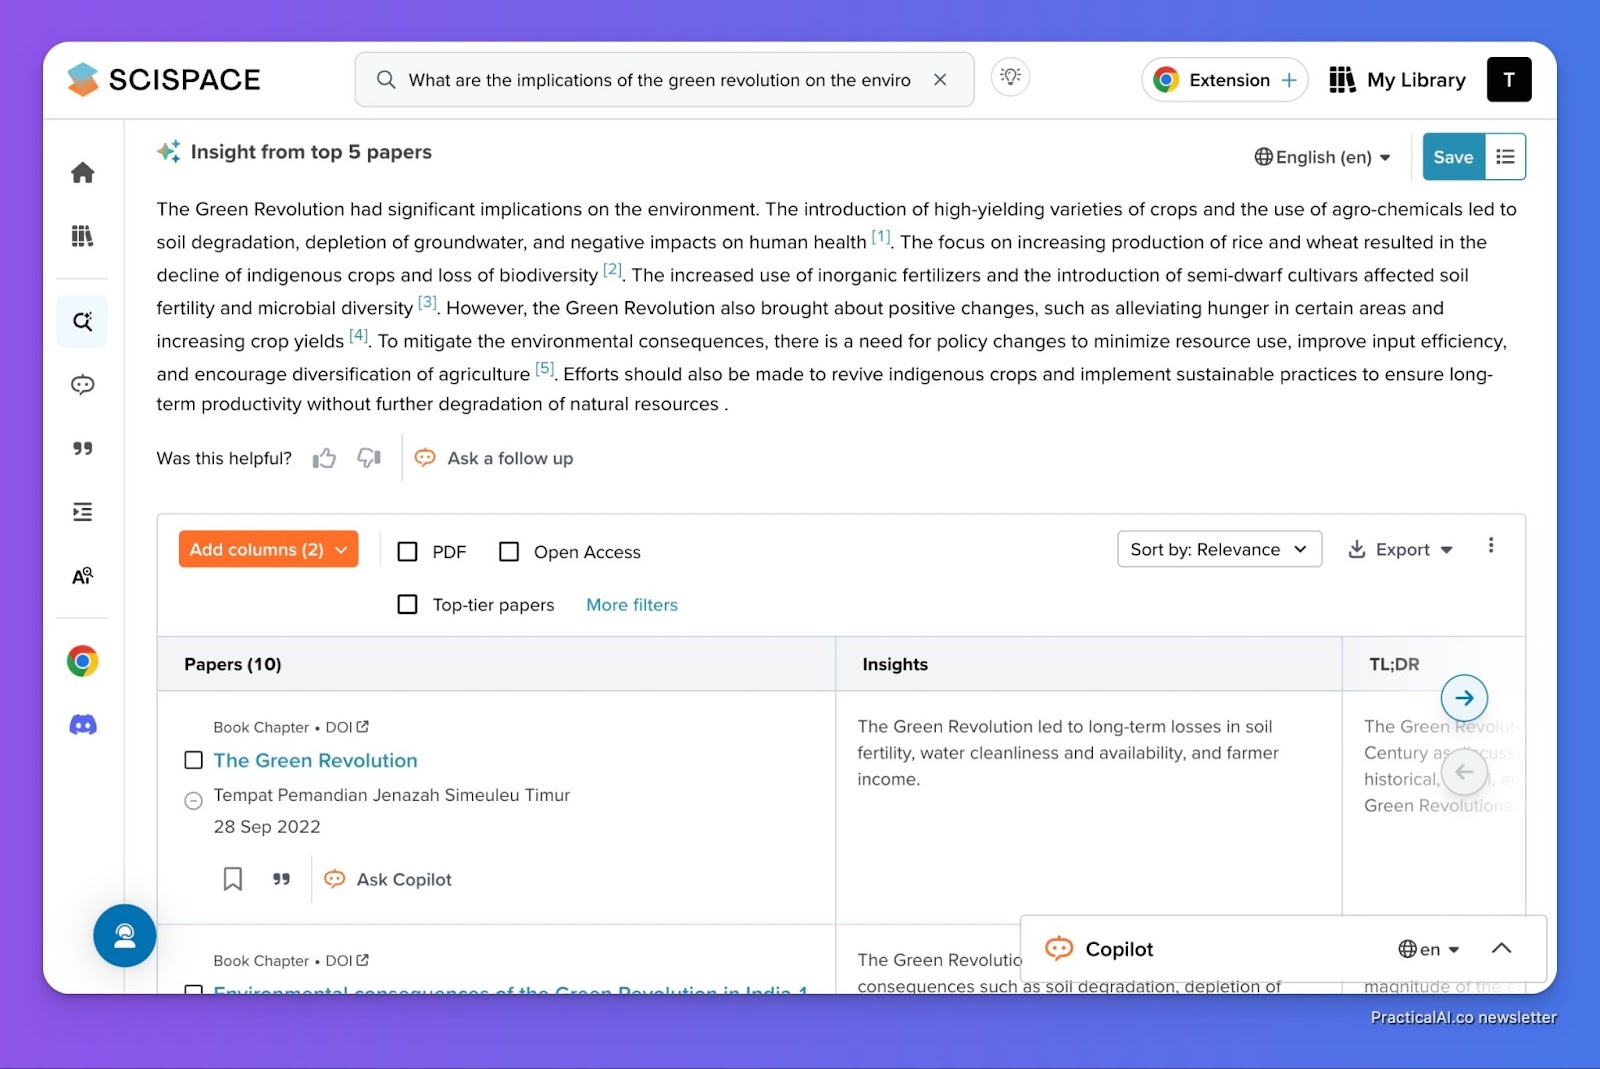The width and height of the screenshot is (1600, 1069).
Task: Open Sort by: Relevance dropdown
Action: click(x=1219, y=549)
